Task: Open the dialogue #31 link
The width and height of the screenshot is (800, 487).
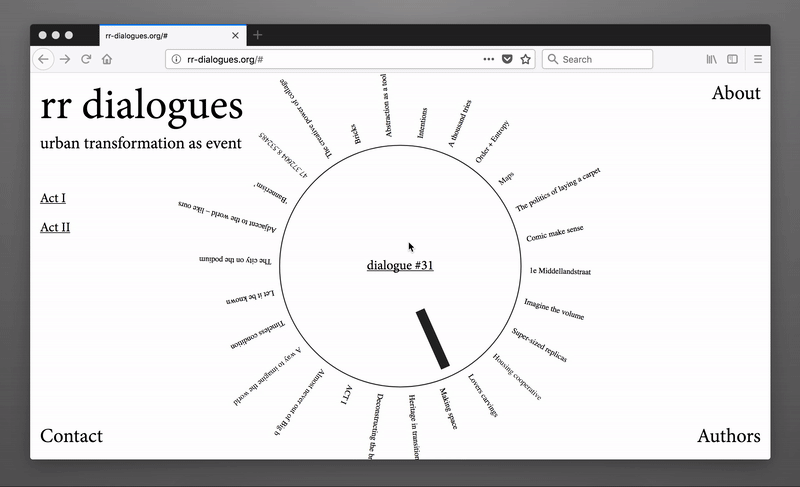Action: [x=400, y=265]
